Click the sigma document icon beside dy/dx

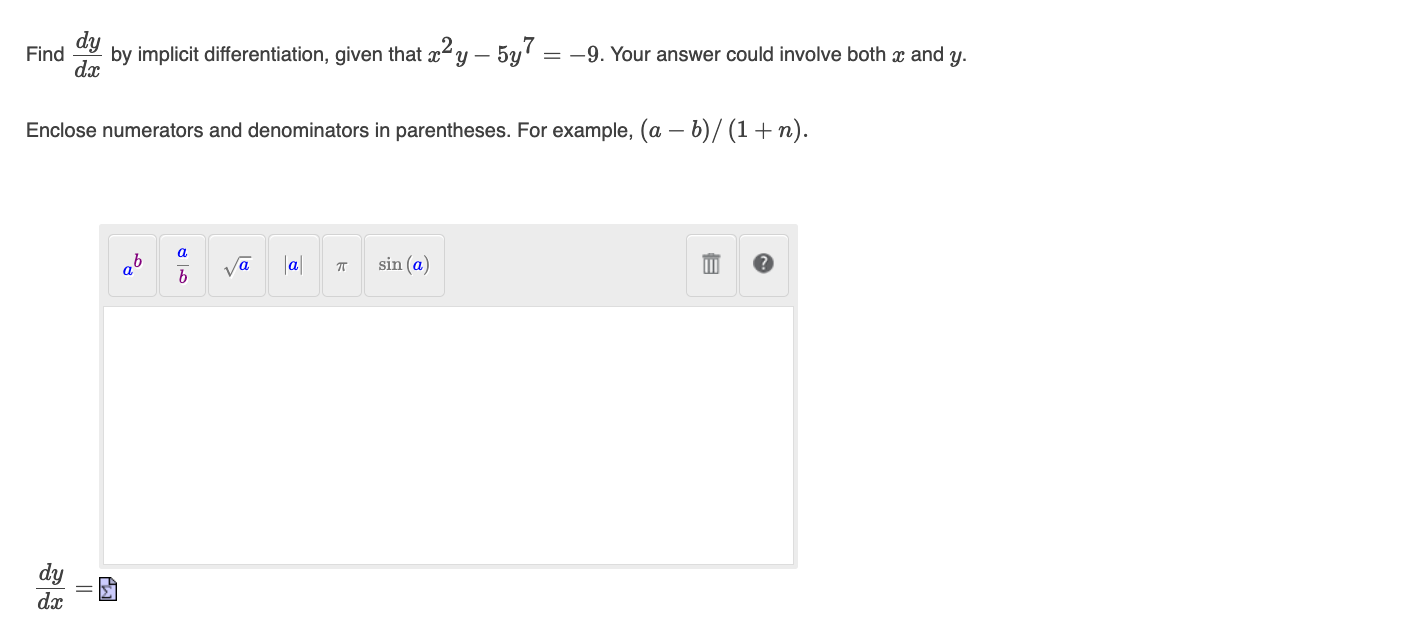[107, 588]
